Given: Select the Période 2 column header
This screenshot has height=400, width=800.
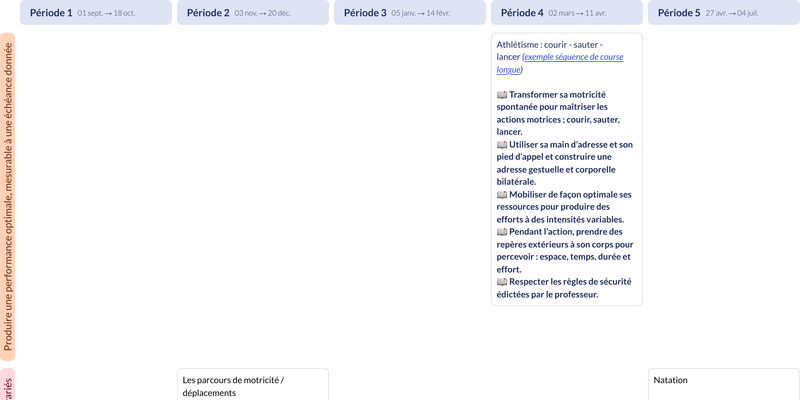Looking at the screenshot, I should pos(253,12).
